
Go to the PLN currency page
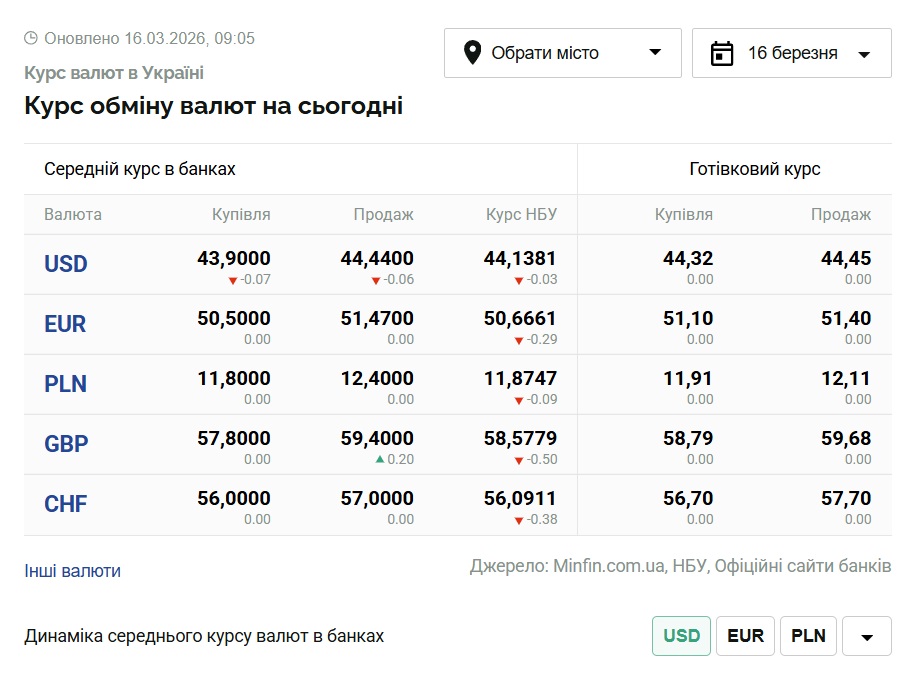point(65,384)
